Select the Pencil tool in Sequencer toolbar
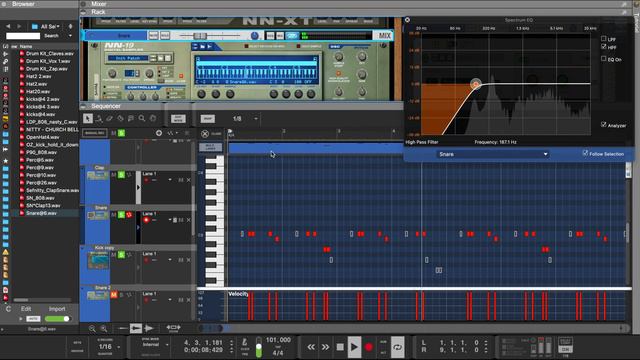This screenshot has height=360, width=640. (99, 118)
